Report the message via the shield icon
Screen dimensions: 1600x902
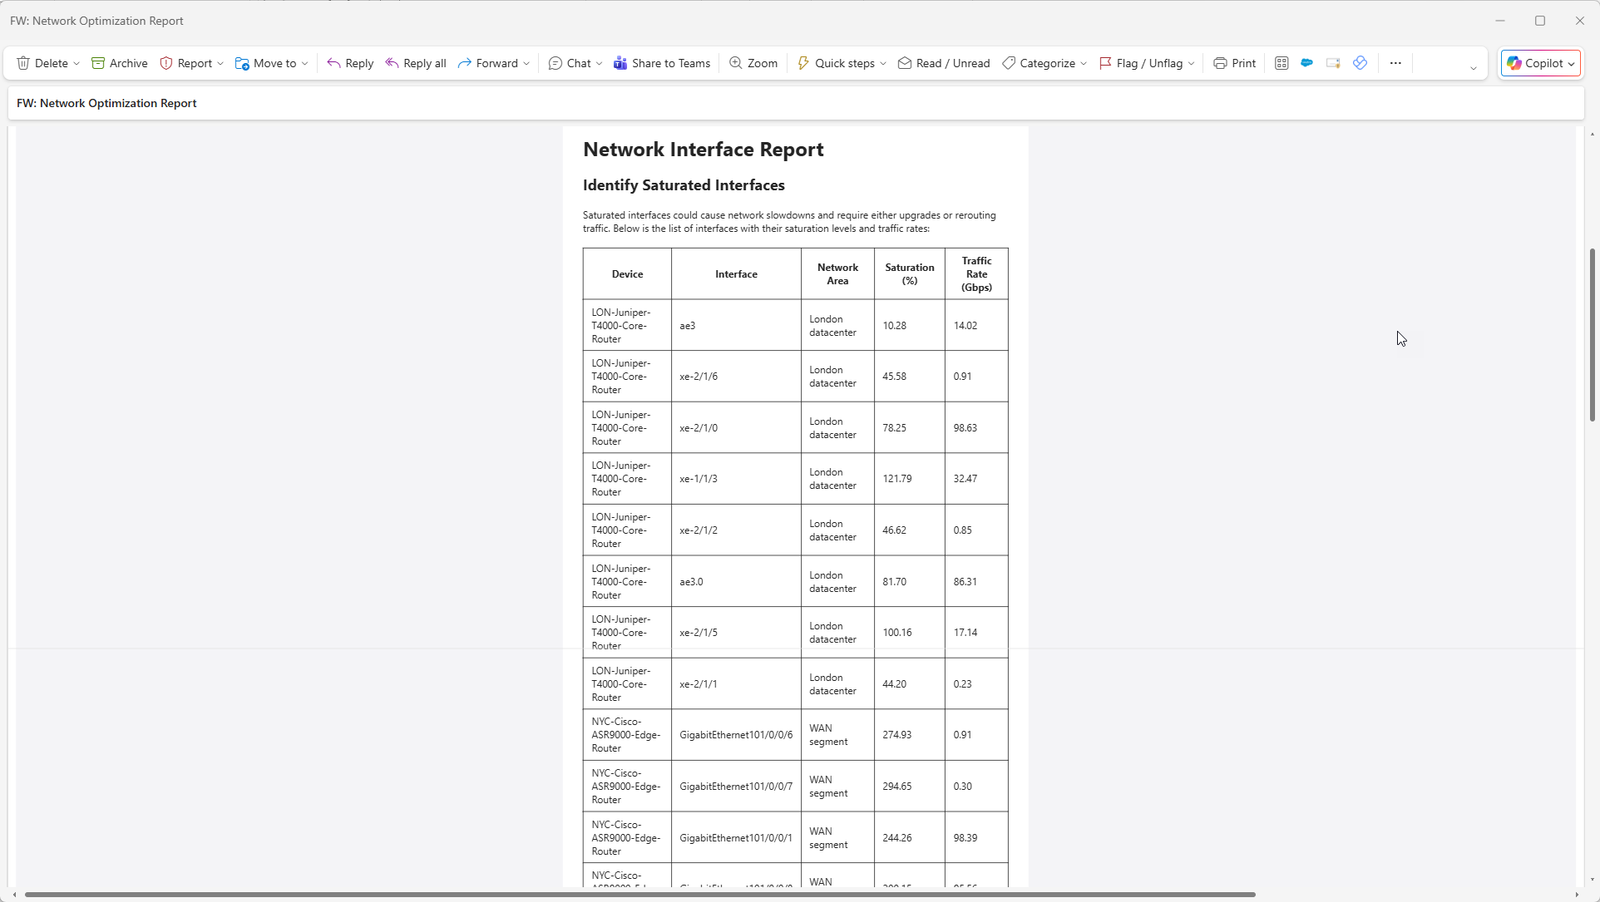(186, 63)
